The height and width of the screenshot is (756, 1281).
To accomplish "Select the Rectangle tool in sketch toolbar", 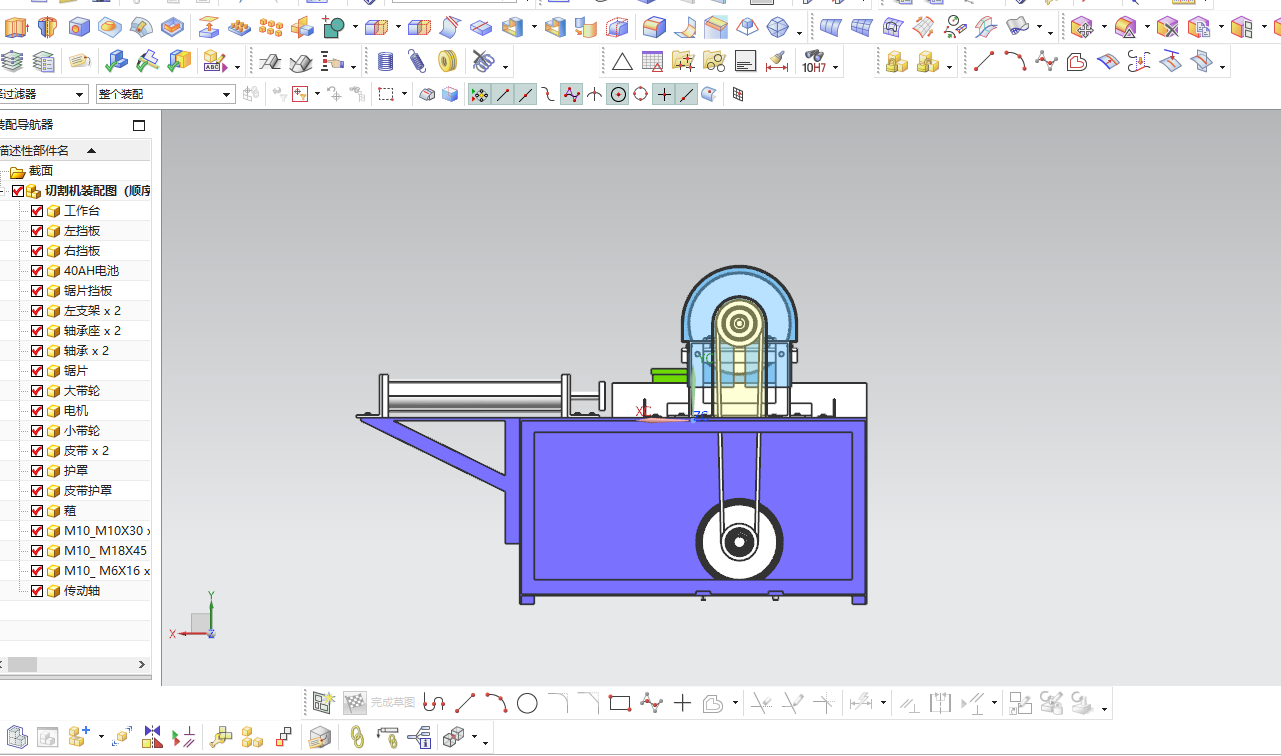I will tap(620, 703).
